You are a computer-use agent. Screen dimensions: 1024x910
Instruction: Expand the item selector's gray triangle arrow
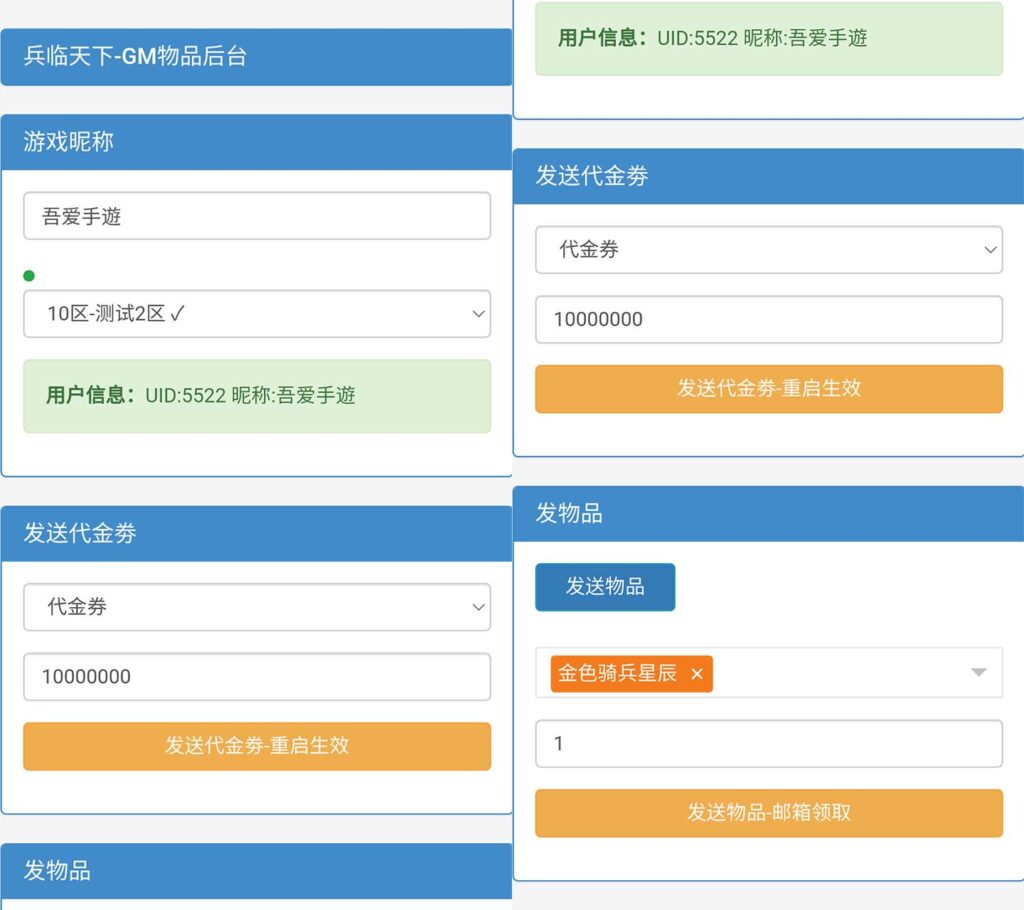(x=979, y=673)
